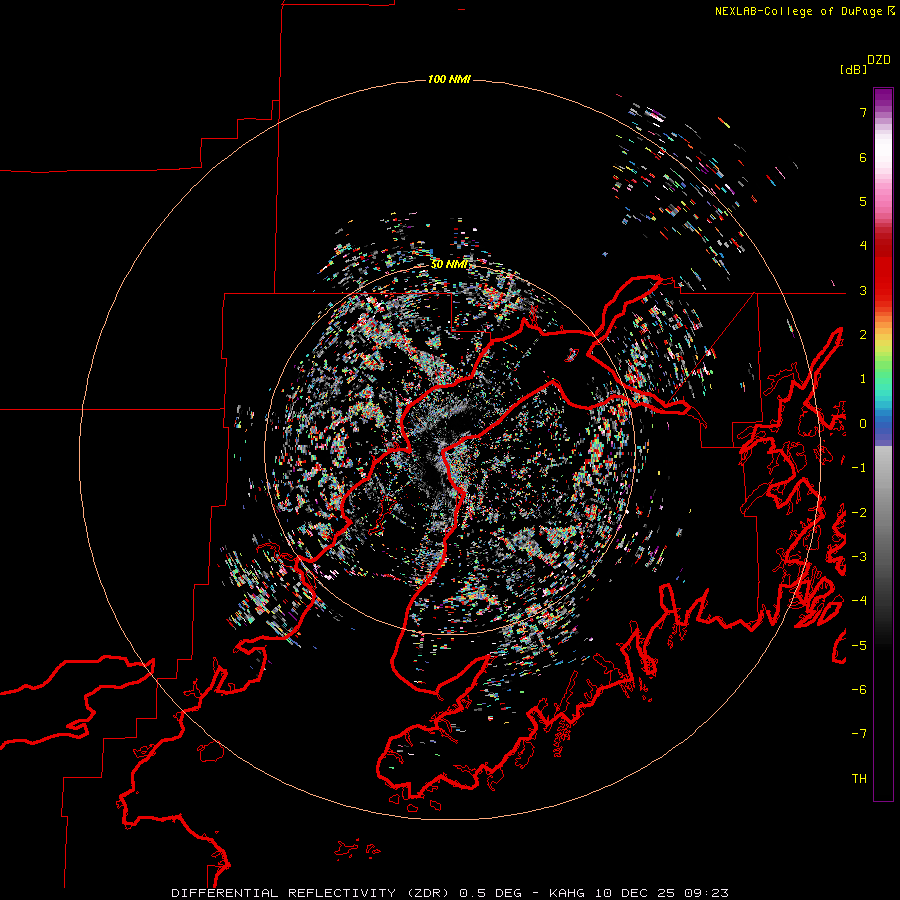Click the -3 dB scale label
This screenshot has width=900, height=900.
pos(859,557)
